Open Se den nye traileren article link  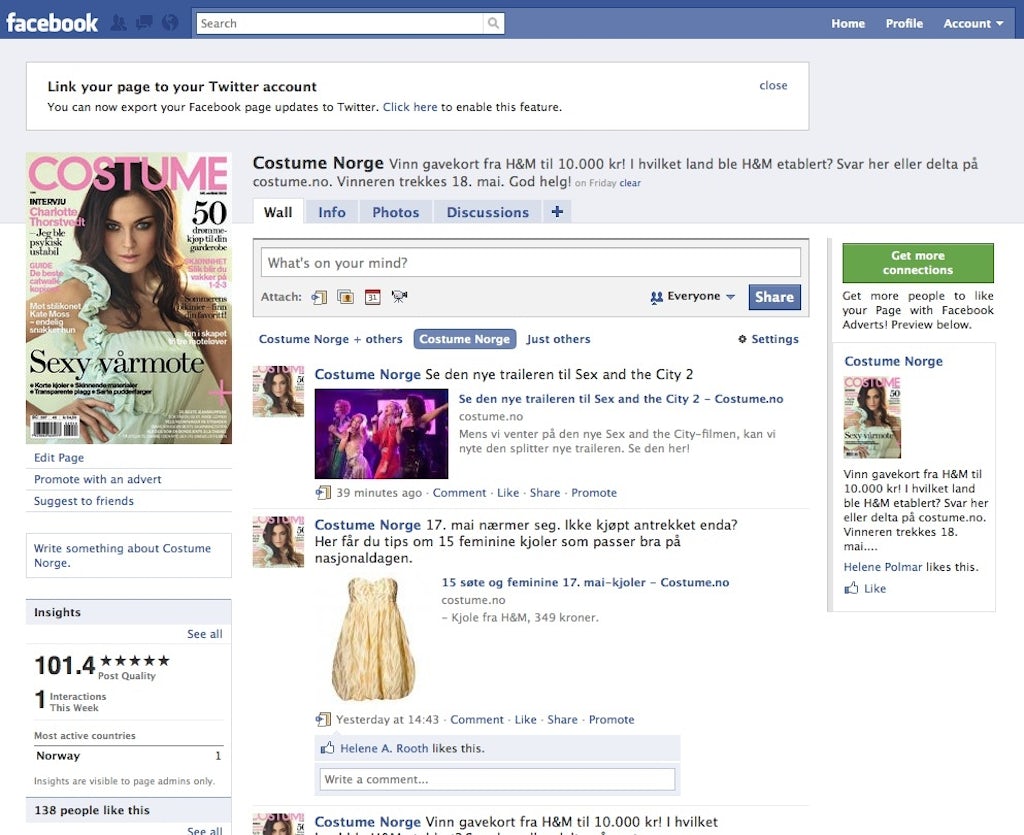pyautogui.click(x=620, y=399)
